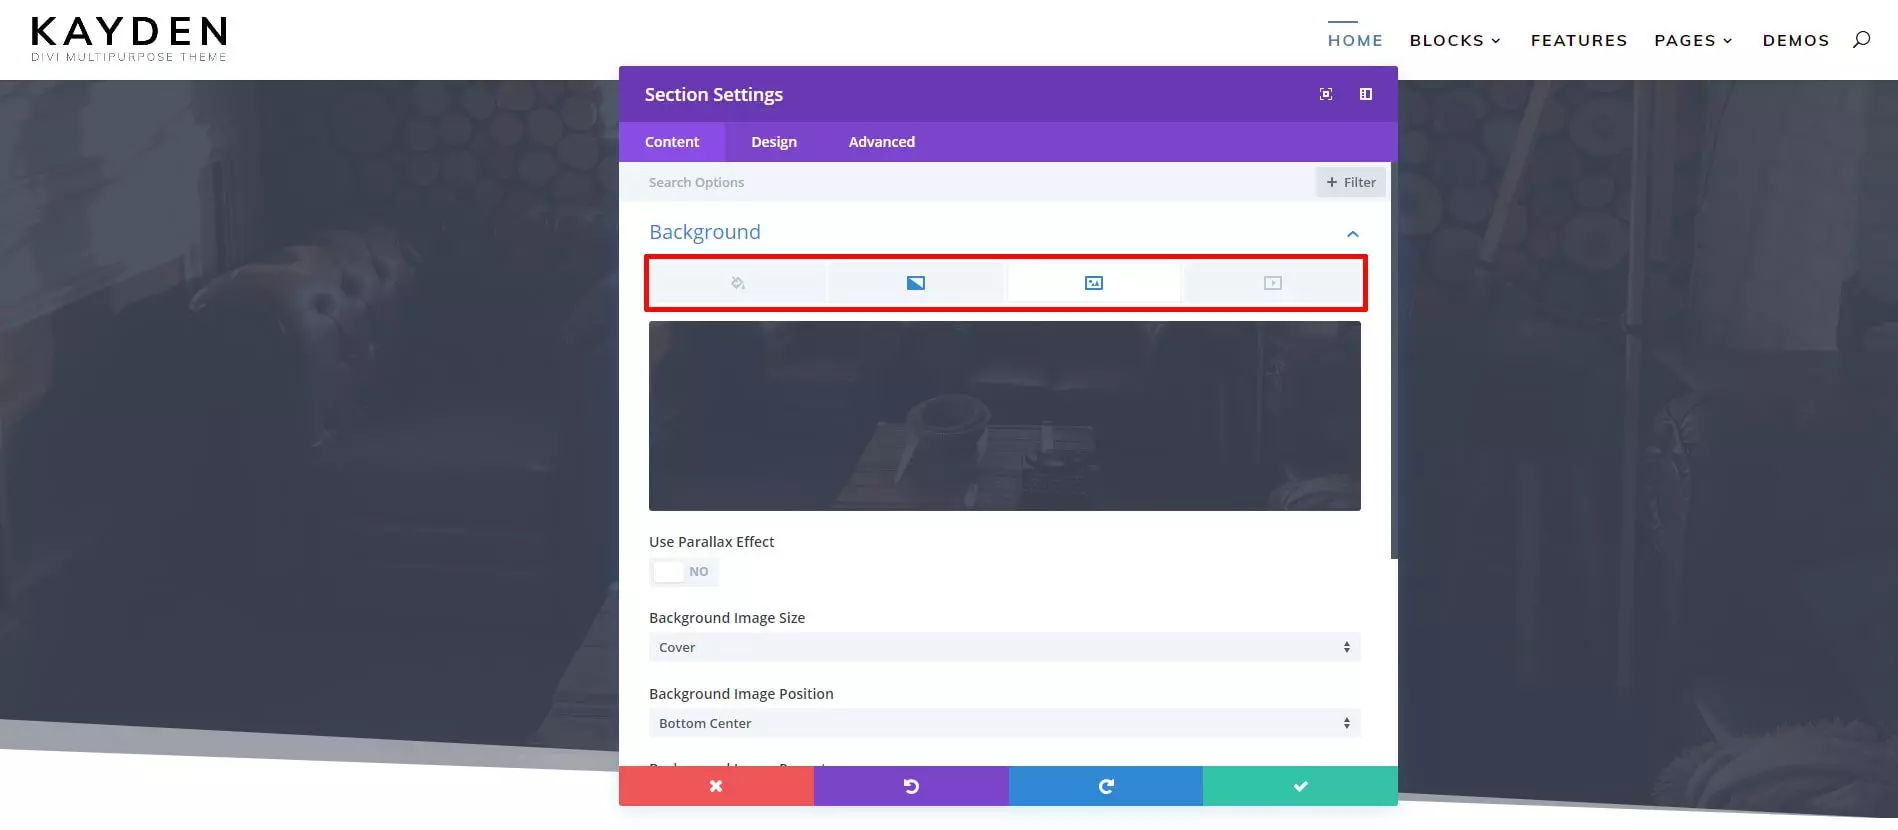
Task: Open the site search icon
Action: point(1861,40)
